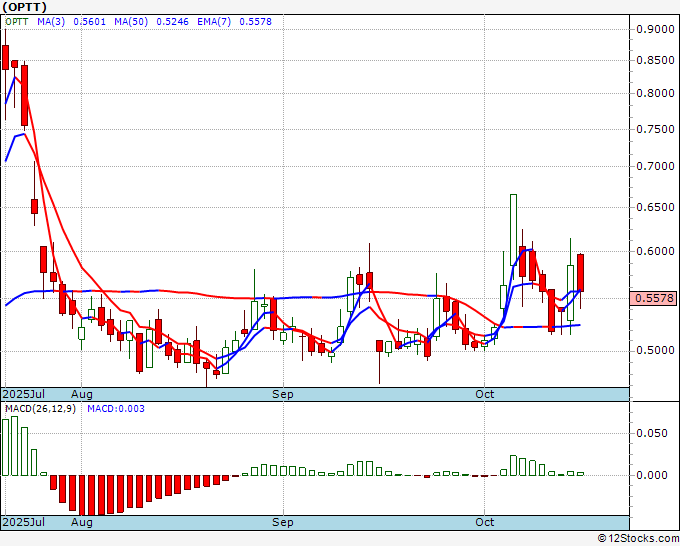The height and width of the screenshot is (546, 680).
Task: Click the Oct label on MACD timeline
Action: point(484,522)
